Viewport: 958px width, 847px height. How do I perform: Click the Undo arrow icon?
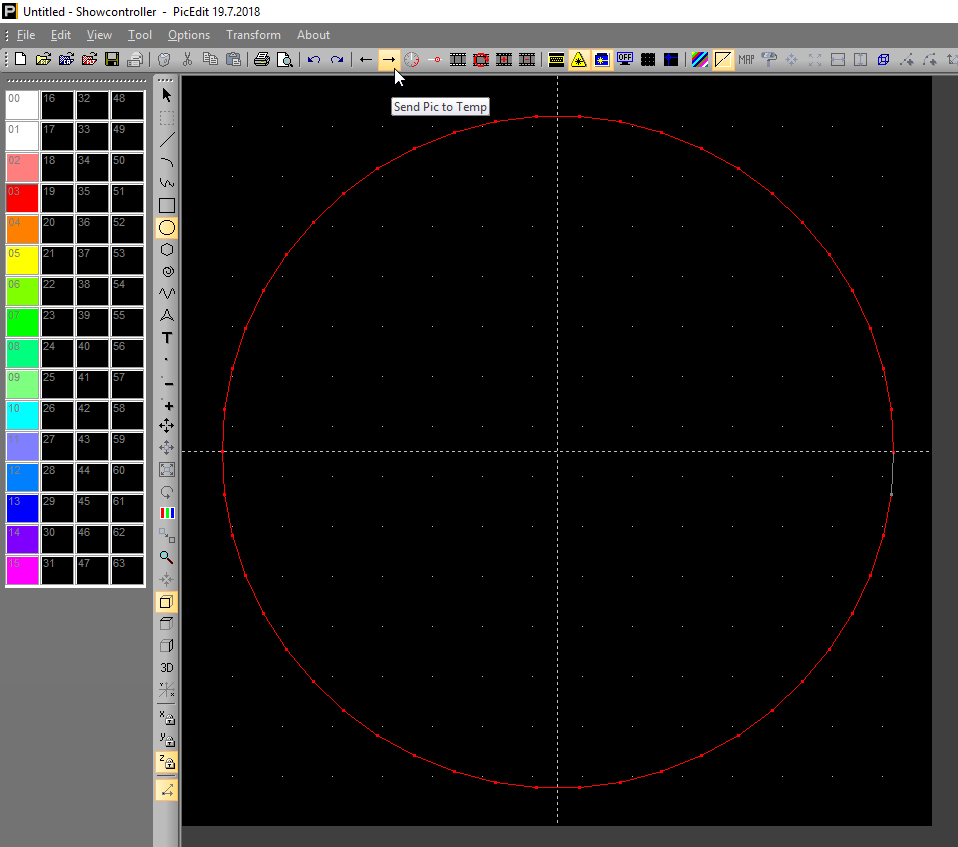click(x=314, y=60)
